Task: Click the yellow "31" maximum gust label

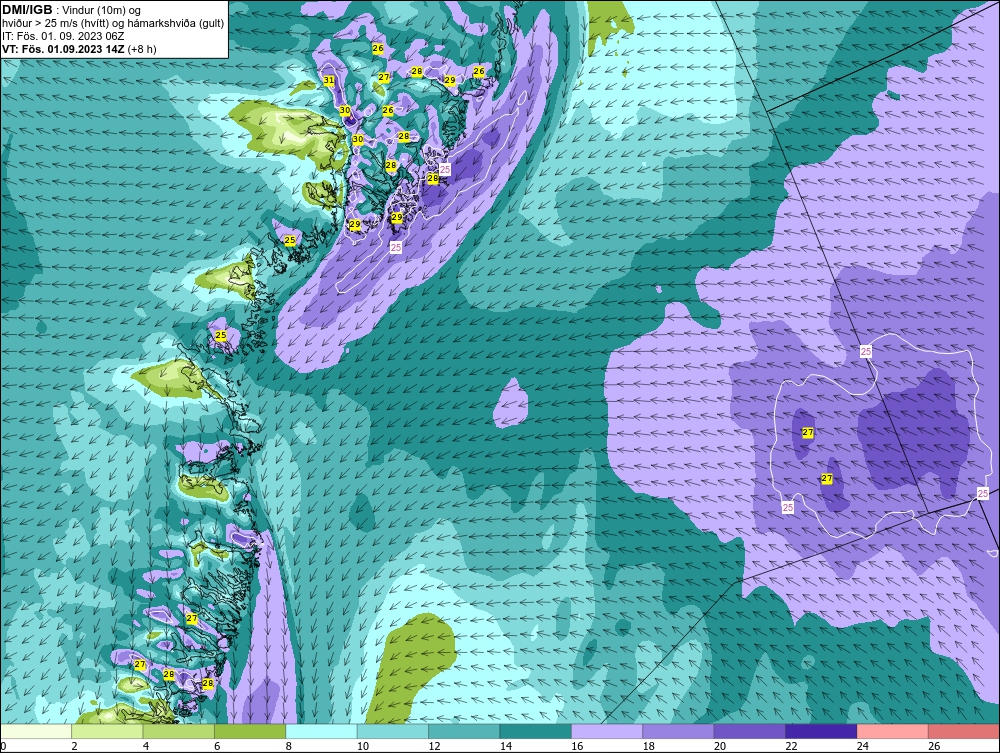Action: point(328,80)
